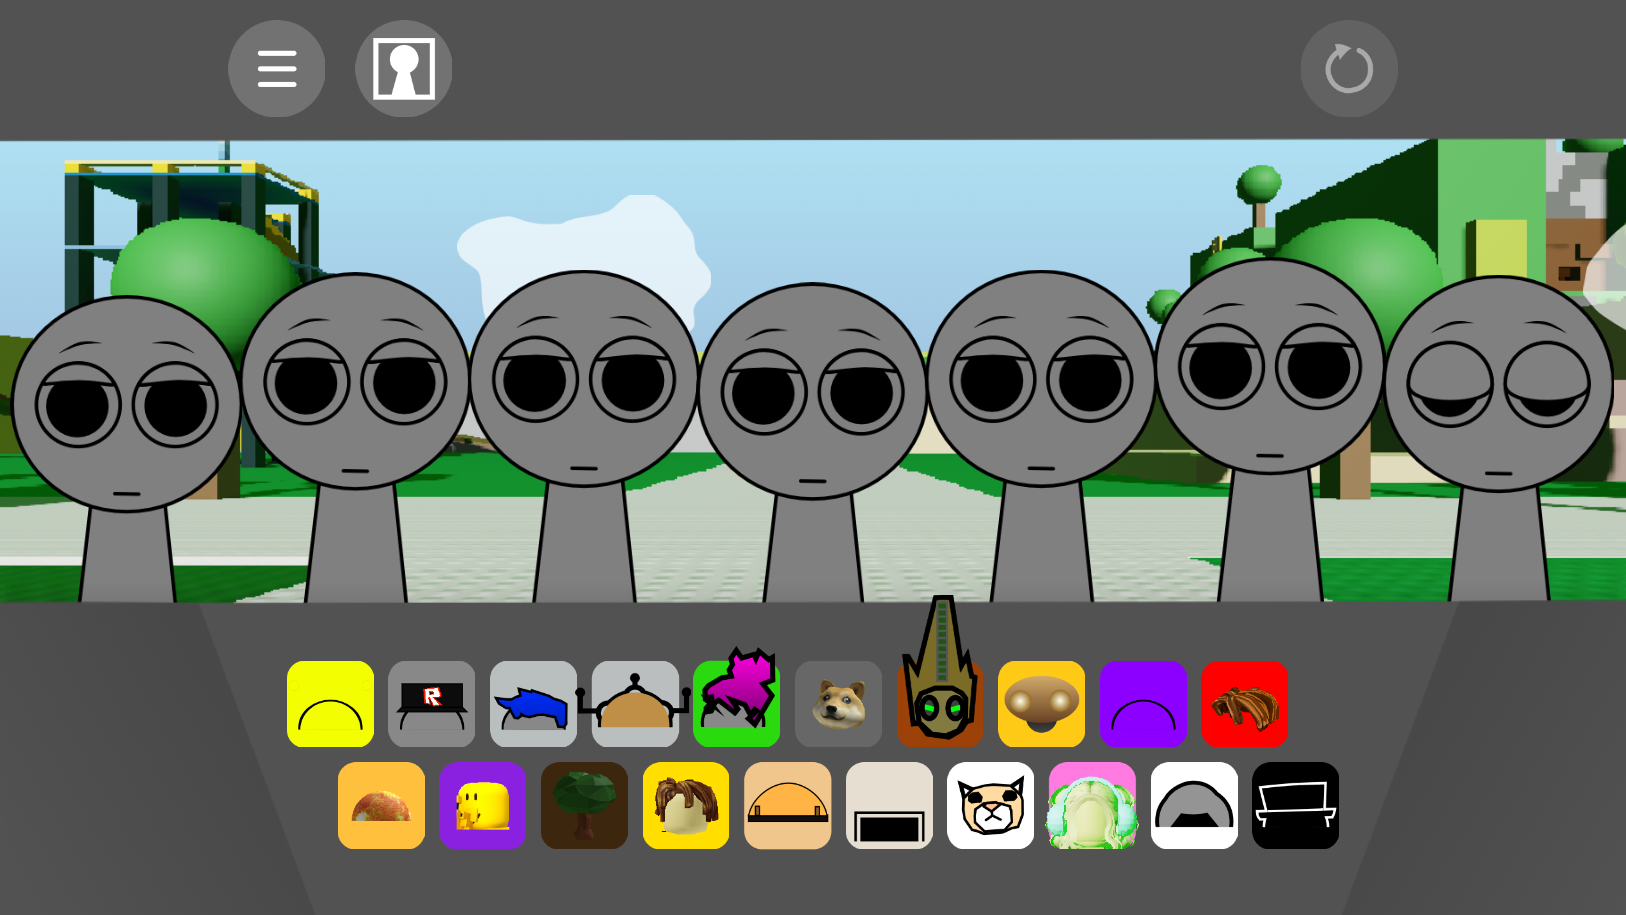Click the circular reset arrow button
This screenshot has width=1626, height=915.
pyautogui.click(x=1349, y=69)
